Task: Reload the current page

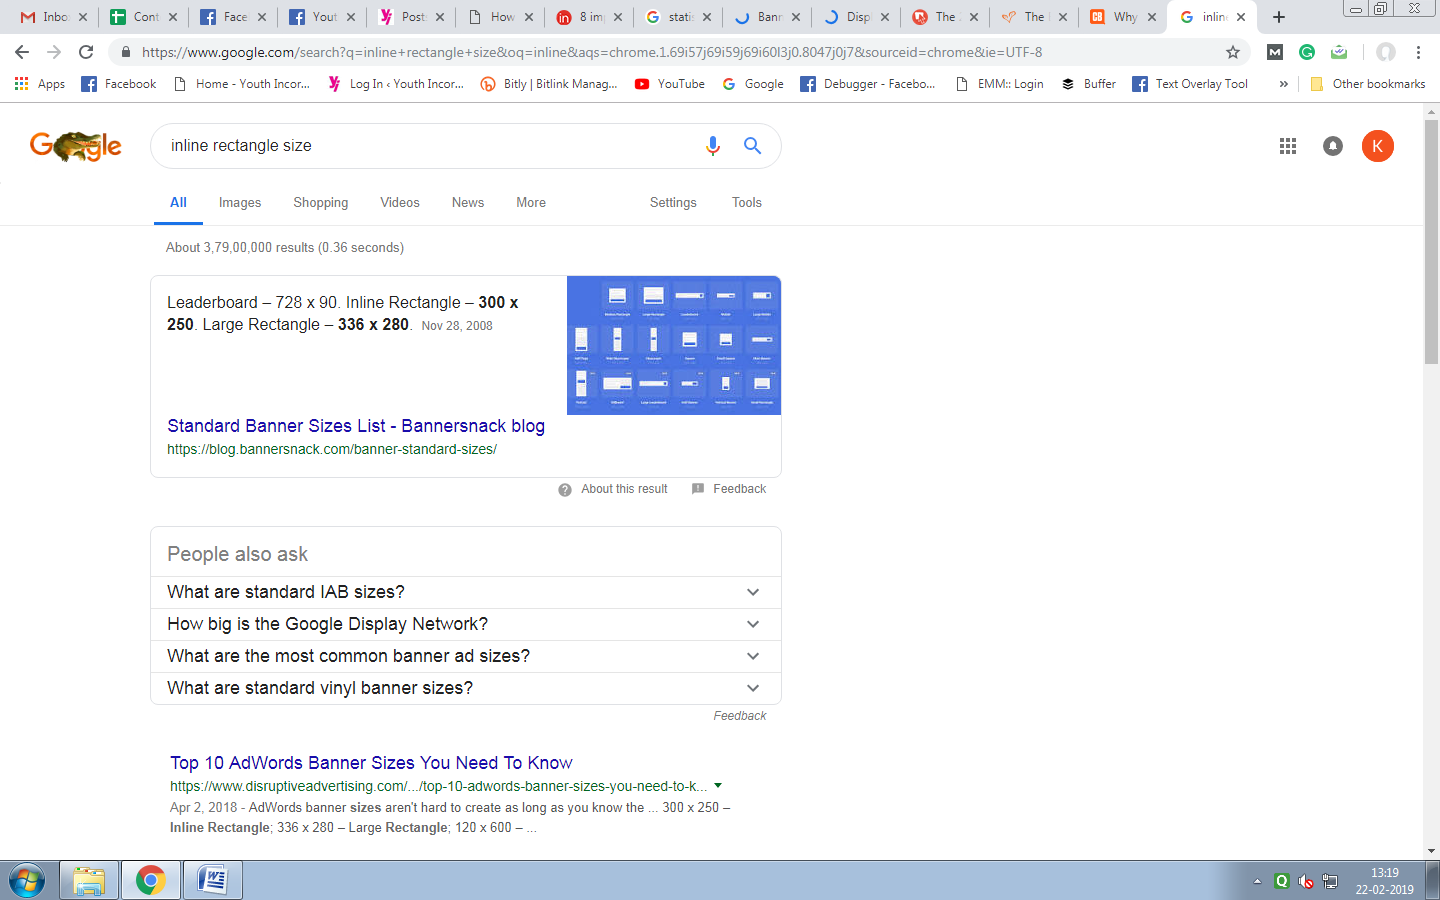Action: tap(86, 52)
